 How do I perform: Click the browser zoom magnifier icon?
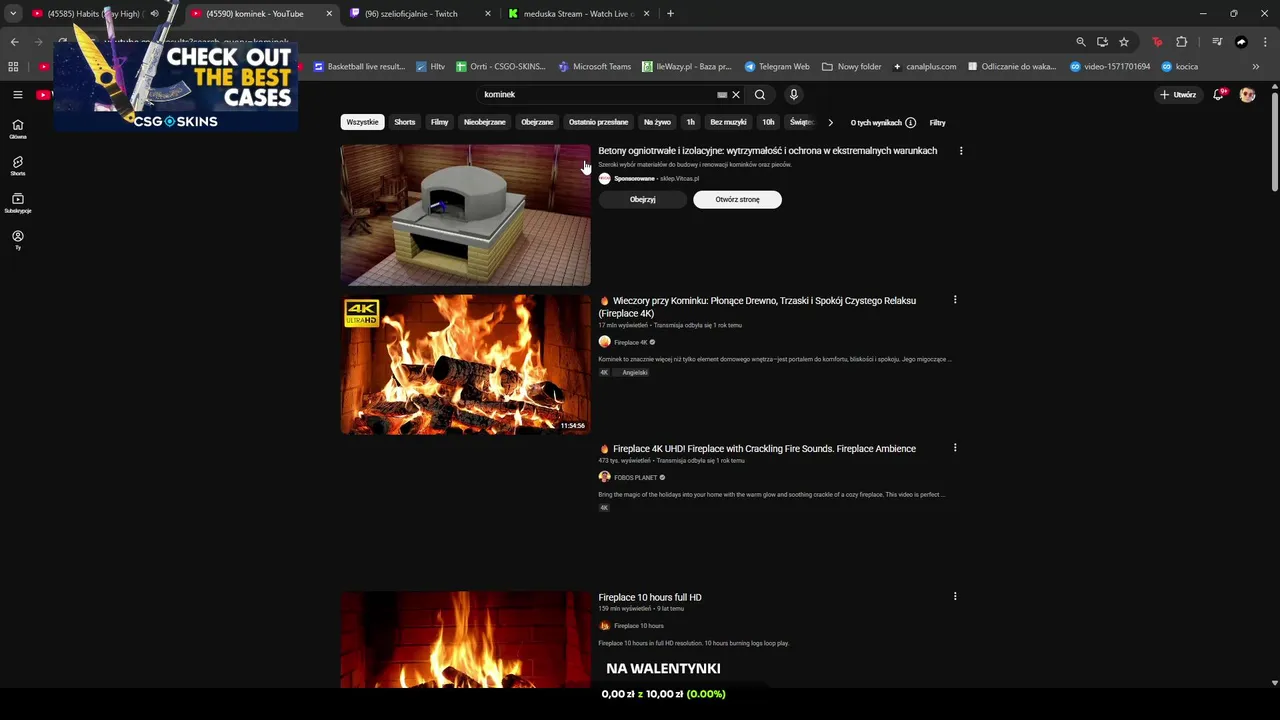(1081, 42)
